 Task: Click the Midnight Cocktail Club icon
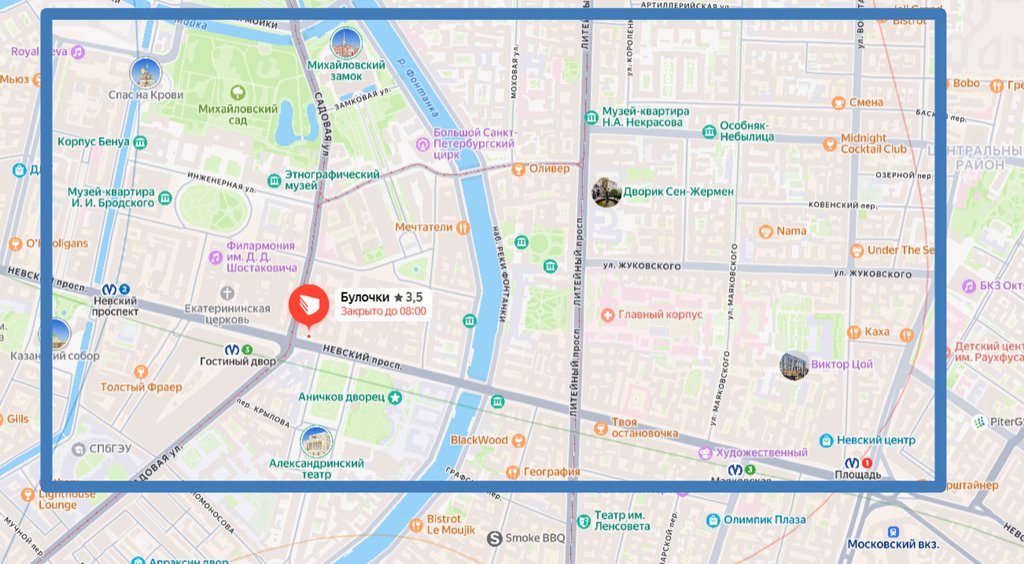(828, 144)
